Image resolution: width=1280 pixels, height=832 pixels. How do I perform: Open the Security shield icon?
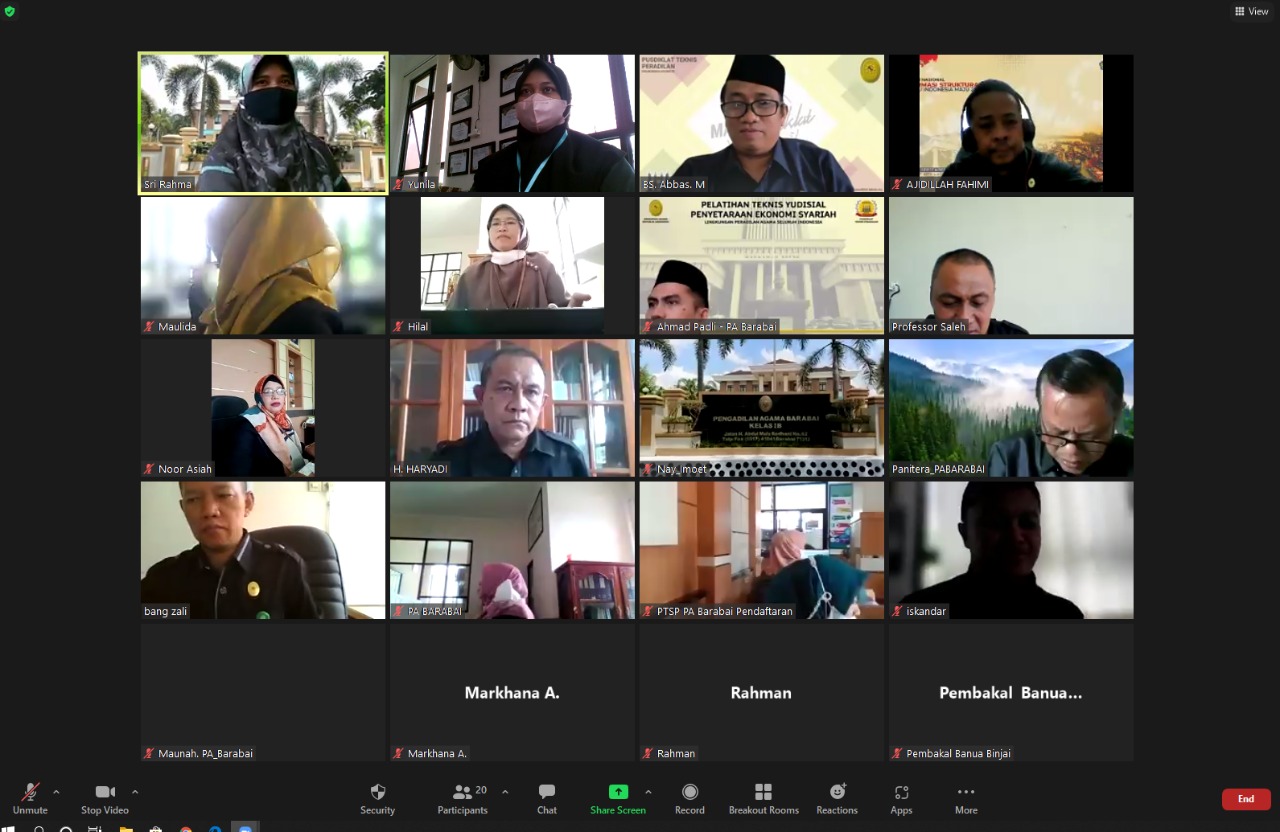point(377,797)
